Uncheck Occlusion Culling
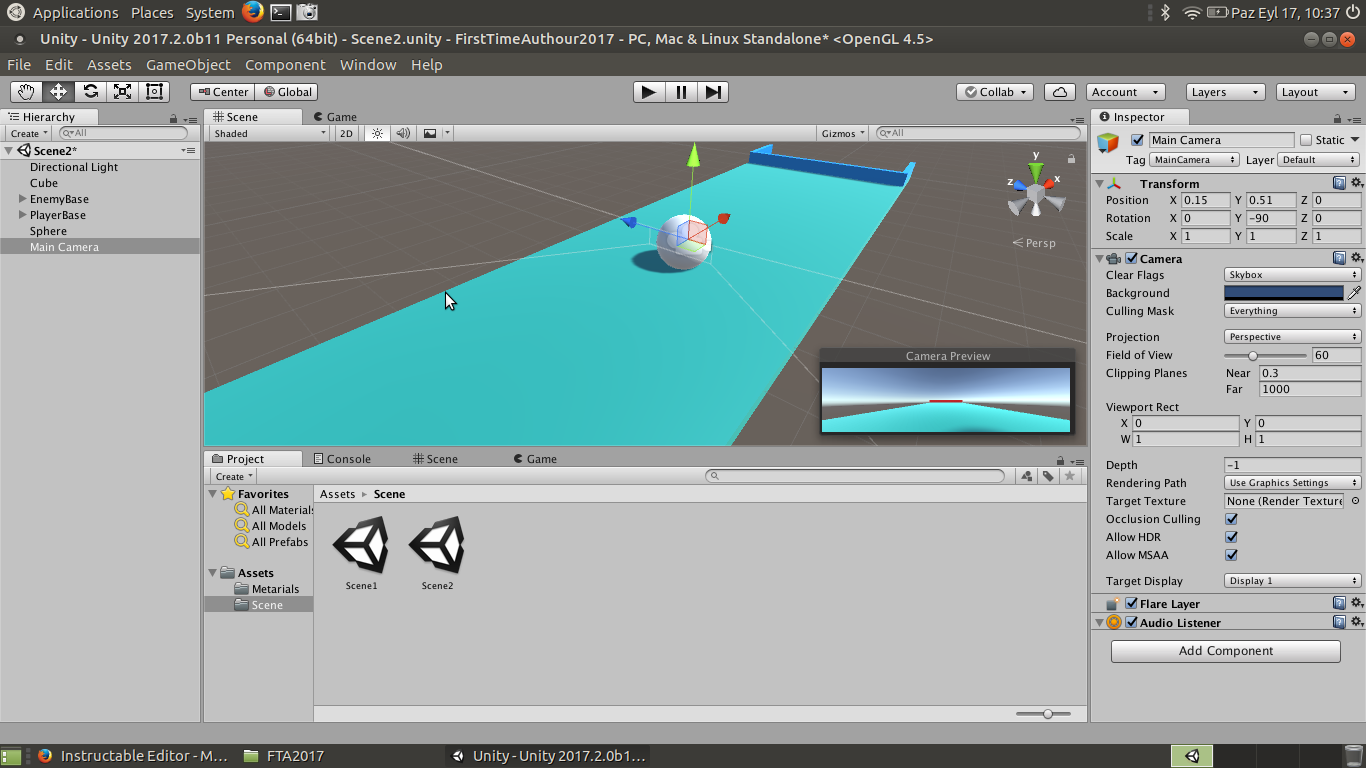The width and height of the screenshot is (1366, 768). pyautogui.click(x=1231, y=519)
